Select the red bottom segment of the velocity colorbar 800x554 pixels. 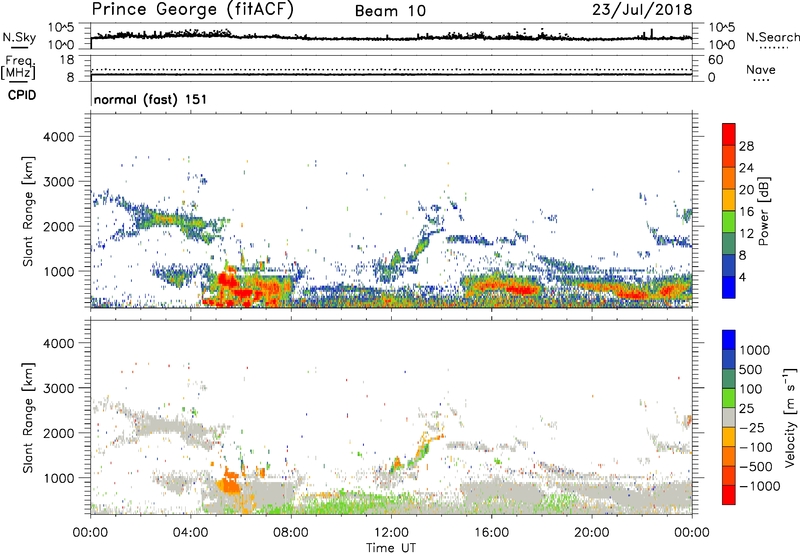729,495
